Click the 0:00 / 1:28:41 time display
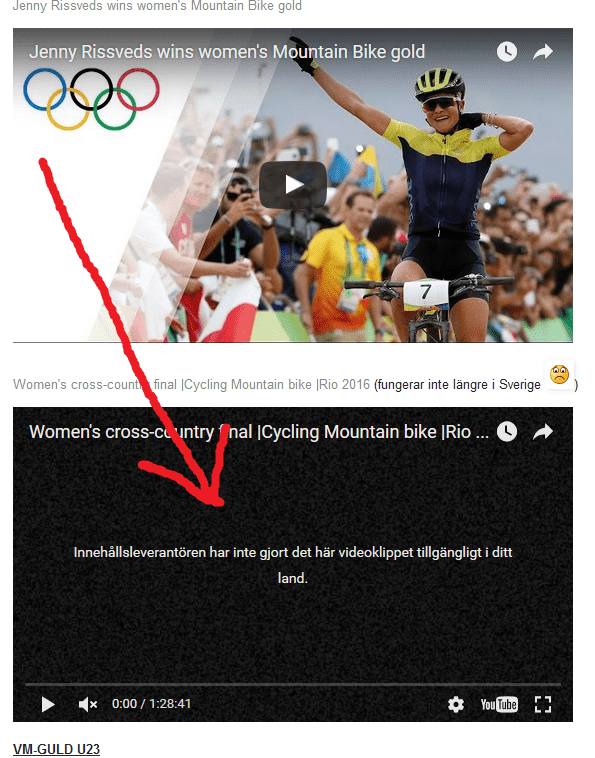This screenshot has width=595, height=758. pos(151,704)
